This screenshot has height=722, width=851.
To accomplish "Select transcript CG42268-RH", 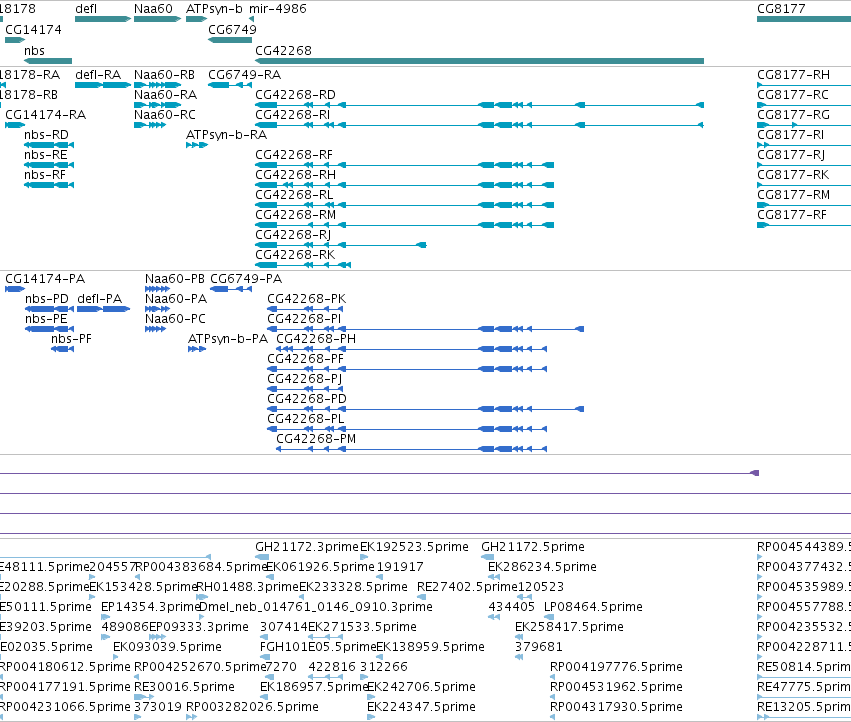I will point(295,175).
